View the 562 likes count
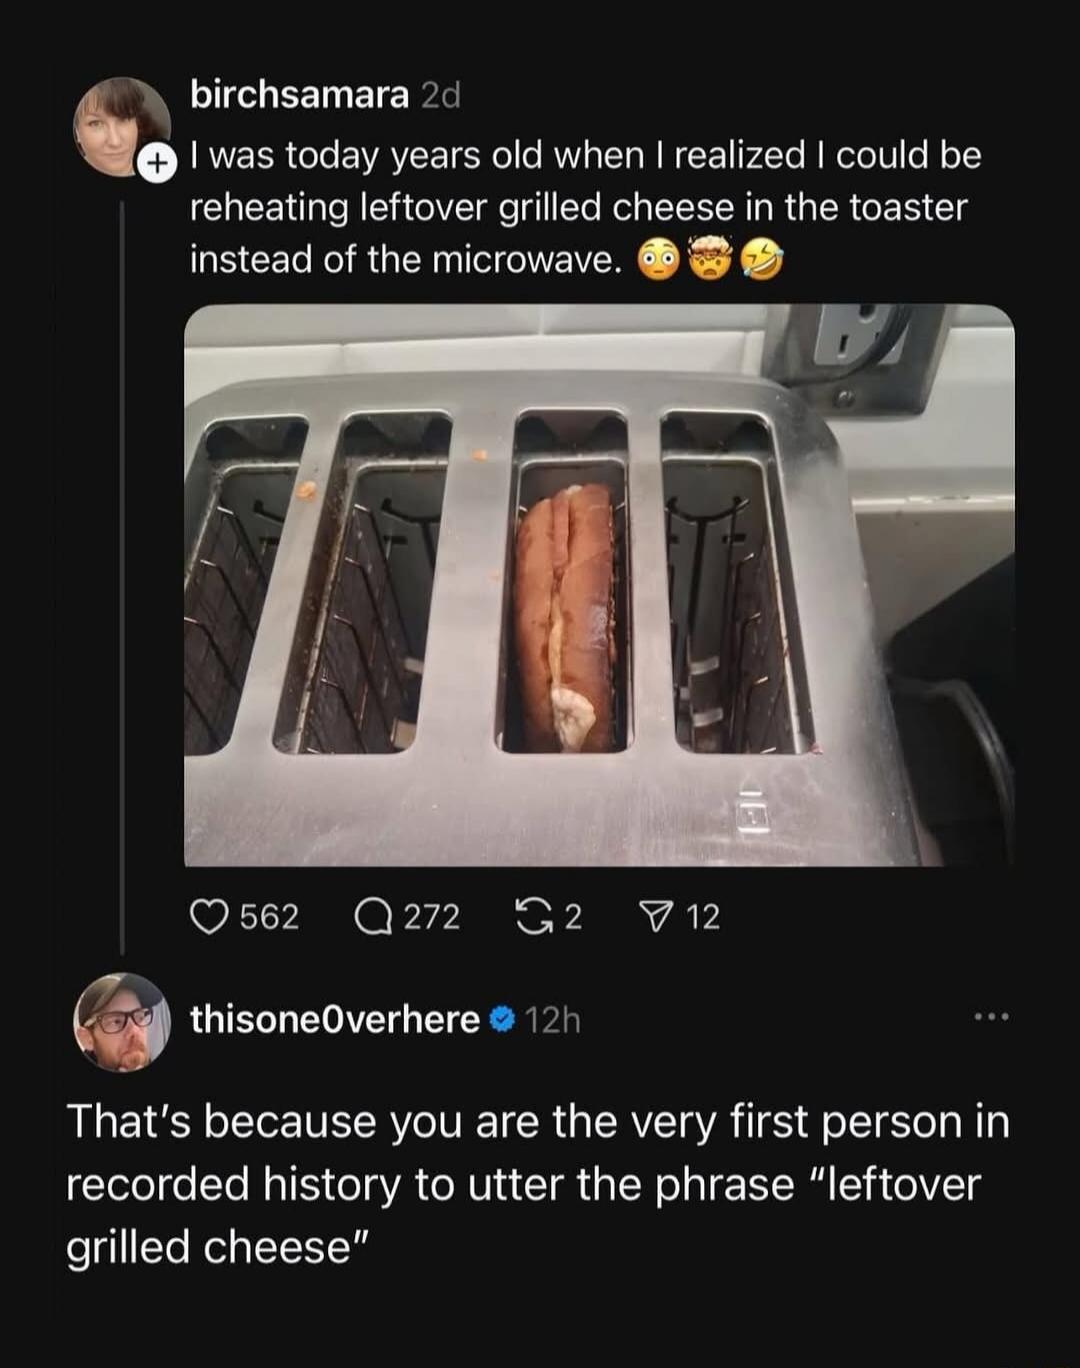This screenshot has height=1368, width=1080. [268, 916]
